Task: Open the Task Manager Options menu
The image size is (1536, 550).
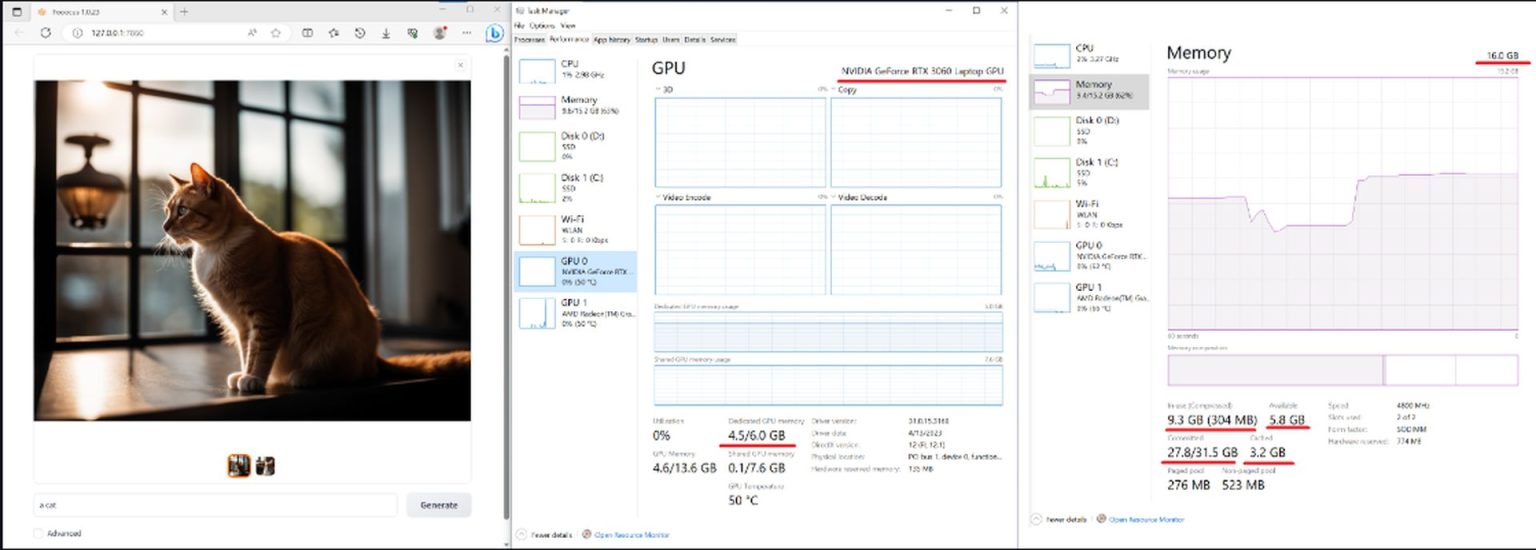Action: coord(541,25)
